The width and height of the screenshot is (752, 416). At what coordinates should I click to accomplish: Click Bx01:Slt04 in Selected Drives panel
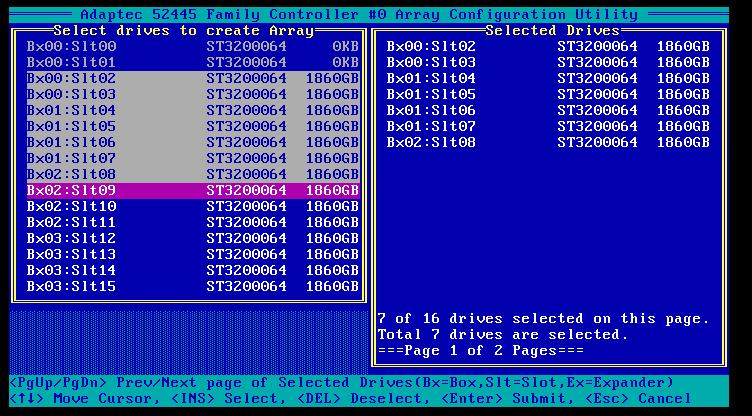(548, 78)
